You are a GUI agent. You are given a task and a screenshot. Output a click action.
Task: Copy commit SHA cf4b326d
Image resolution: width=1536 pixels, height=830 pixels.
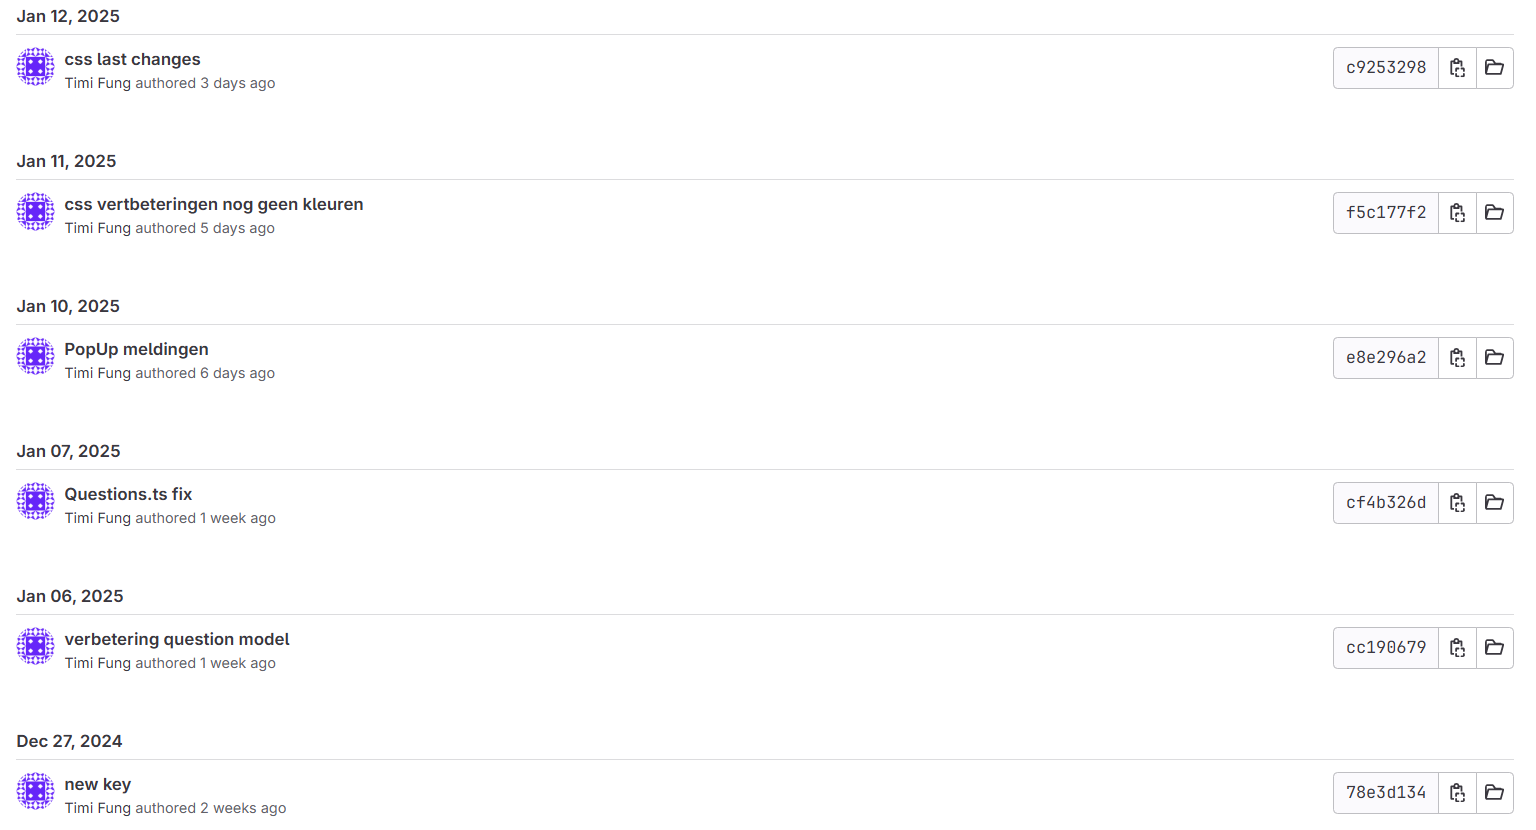(1457, 503)
